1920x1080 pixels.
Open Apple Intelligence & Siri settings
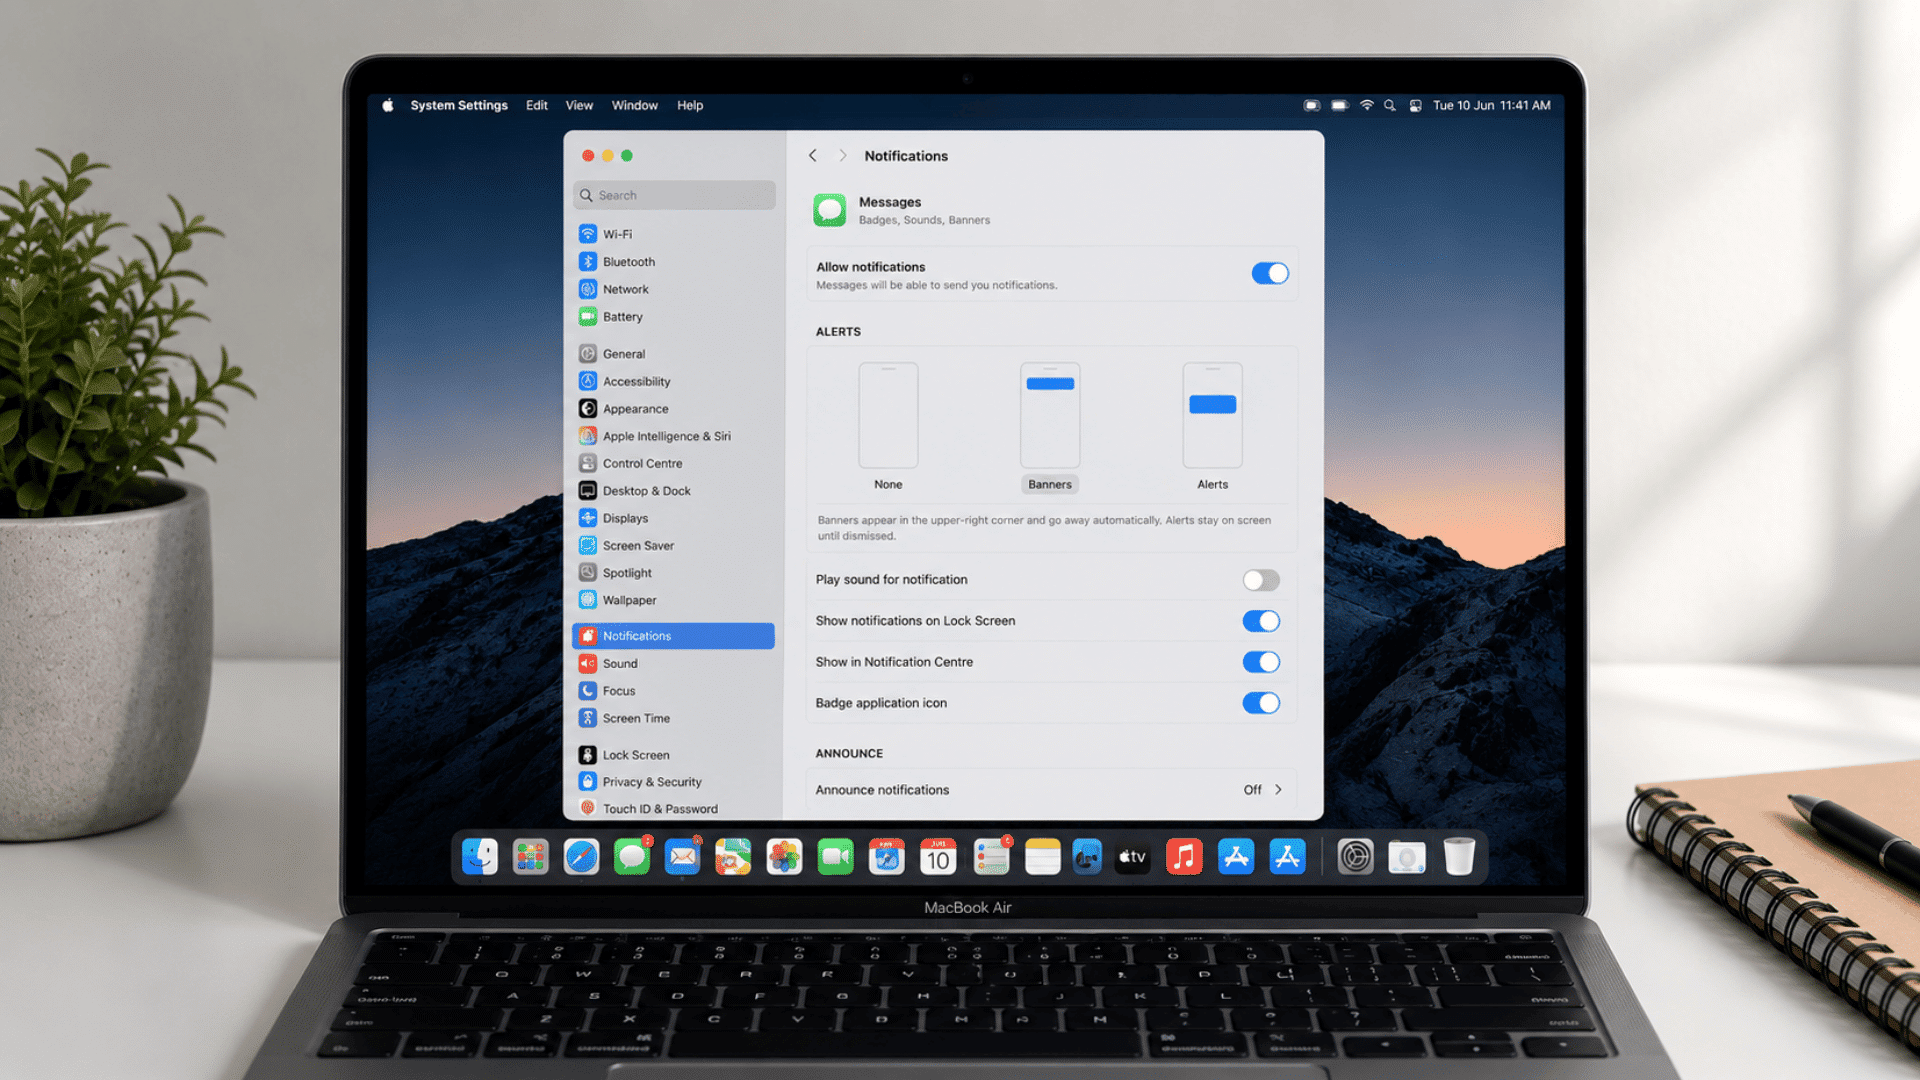click(673, 436)
